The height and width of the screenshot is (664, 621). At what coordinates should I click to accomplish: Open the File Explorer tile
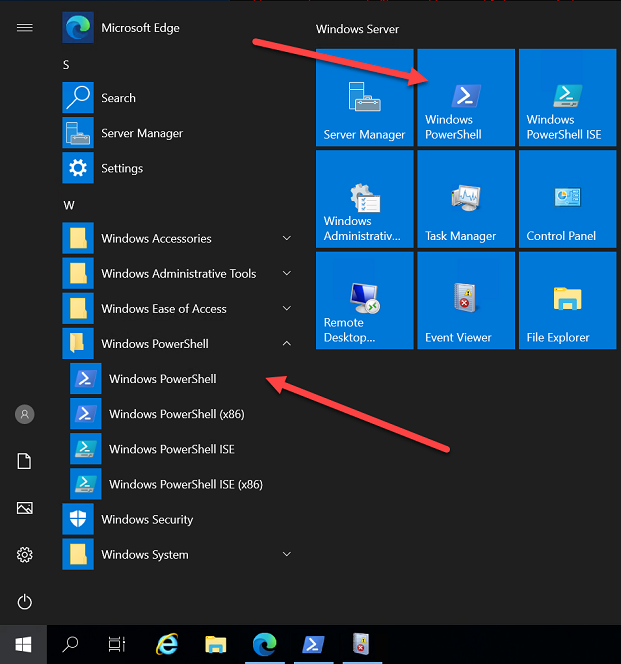click(x=568, y=300)
